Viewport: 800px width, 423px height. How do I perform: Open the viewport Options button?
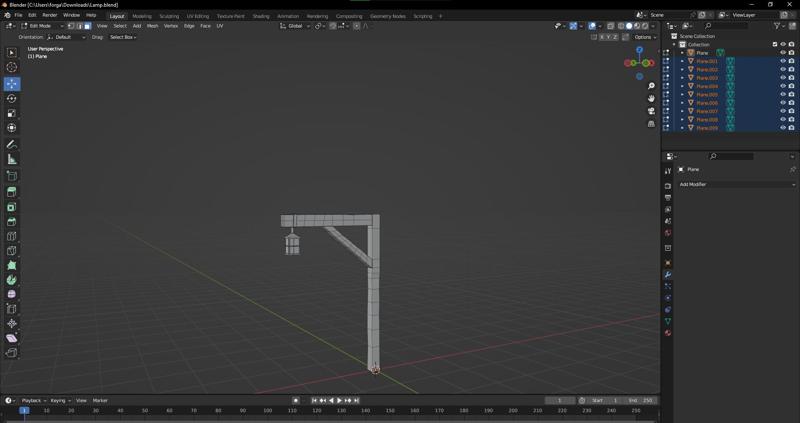click(645, 37)
